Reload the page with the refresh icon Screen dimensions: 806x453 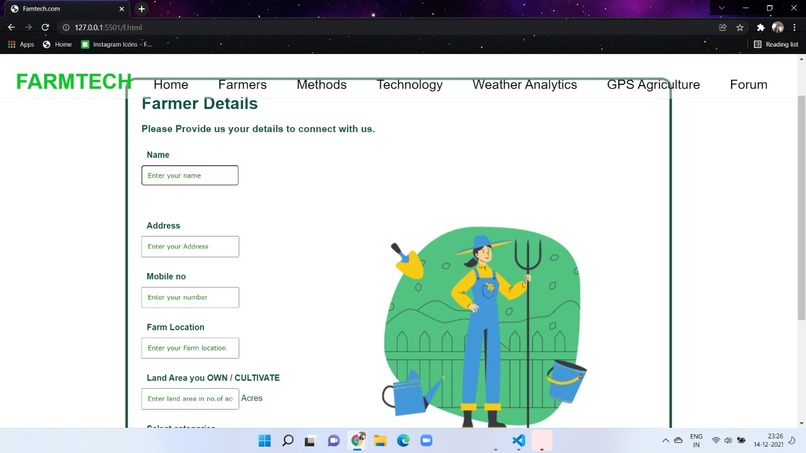pyautogui.click(x=45, y=27)
